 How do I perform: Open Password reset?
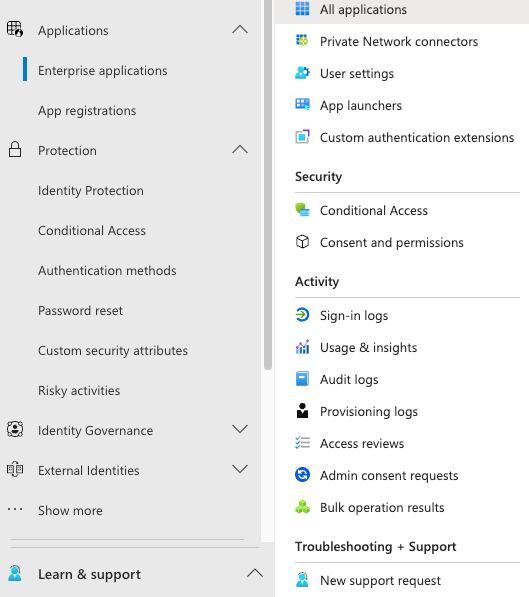80,310
